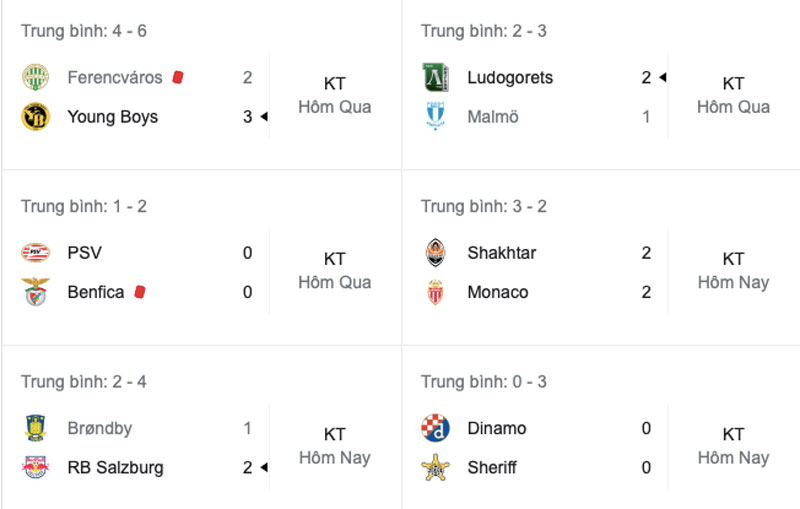This screenshot has width=800, height=509.
Task: Click the PSV club crest
Action: click(35, 252)
